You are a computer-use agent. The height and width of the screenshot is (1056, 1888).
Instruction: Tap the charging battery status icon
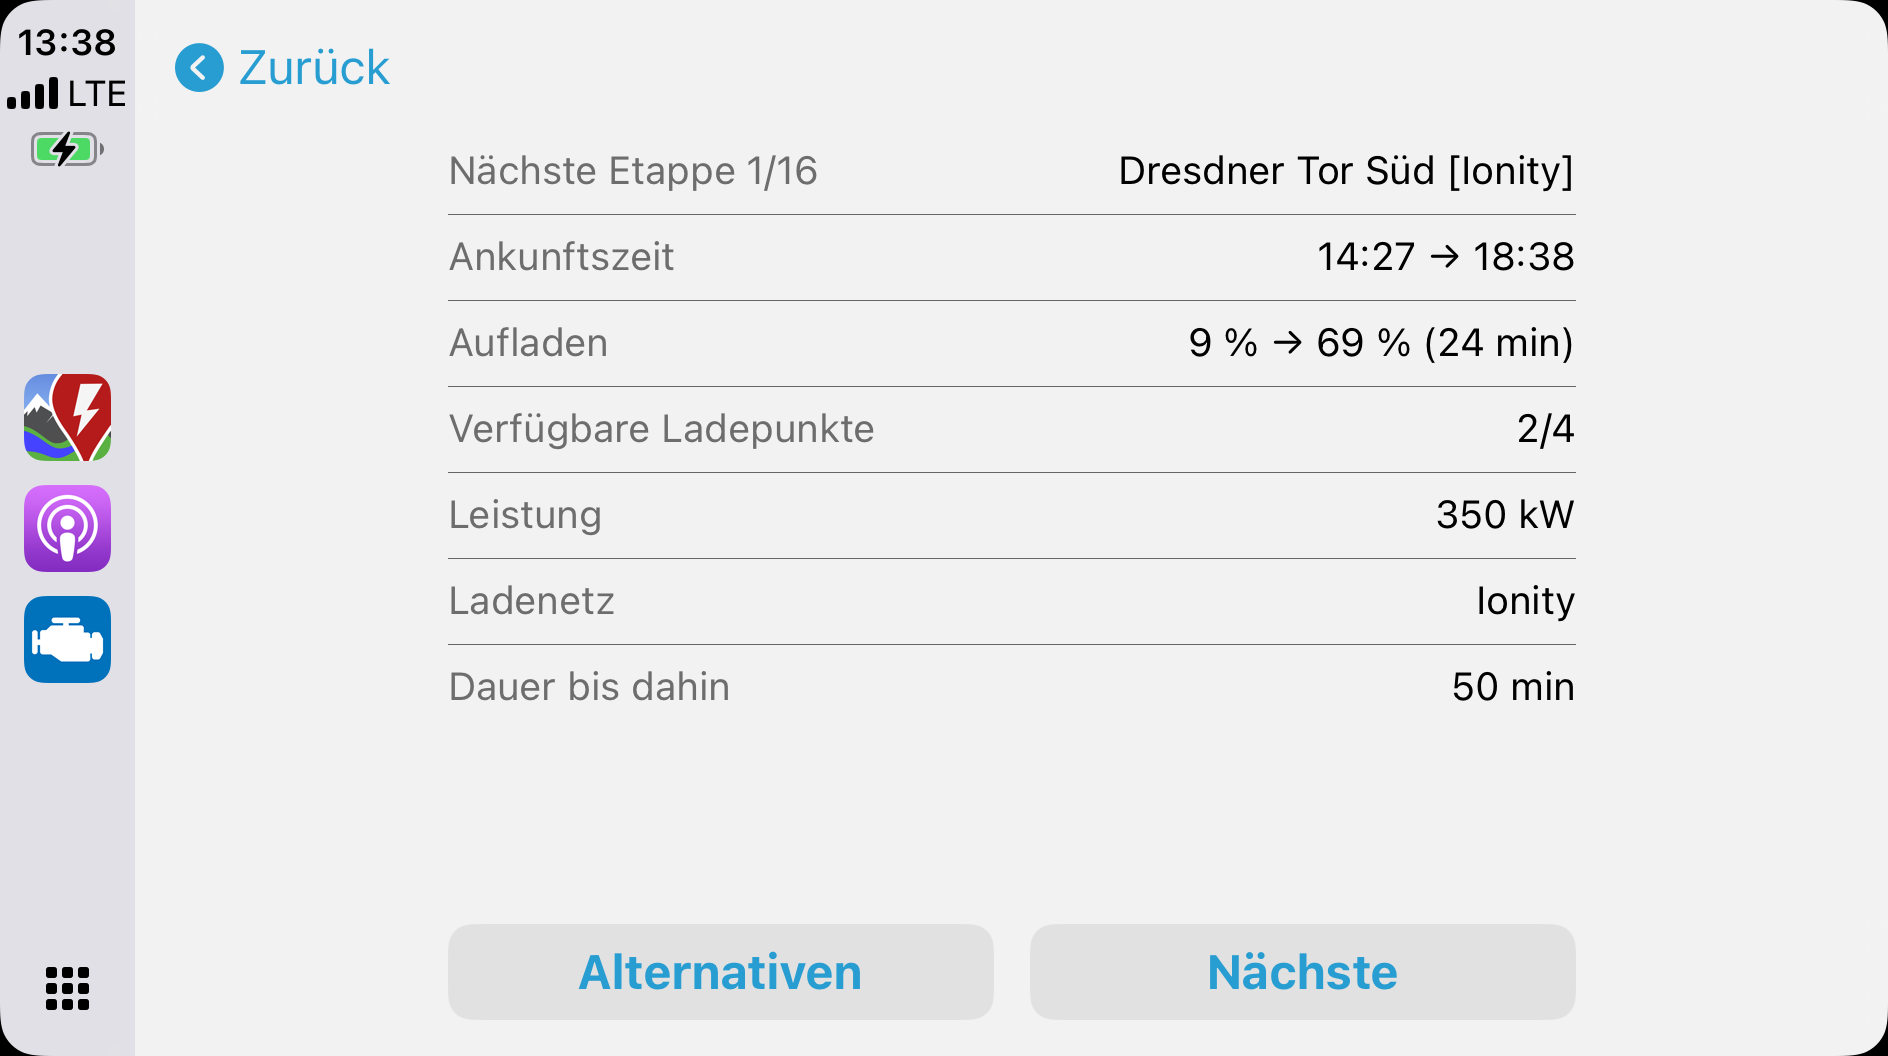[x=66, y=150]
